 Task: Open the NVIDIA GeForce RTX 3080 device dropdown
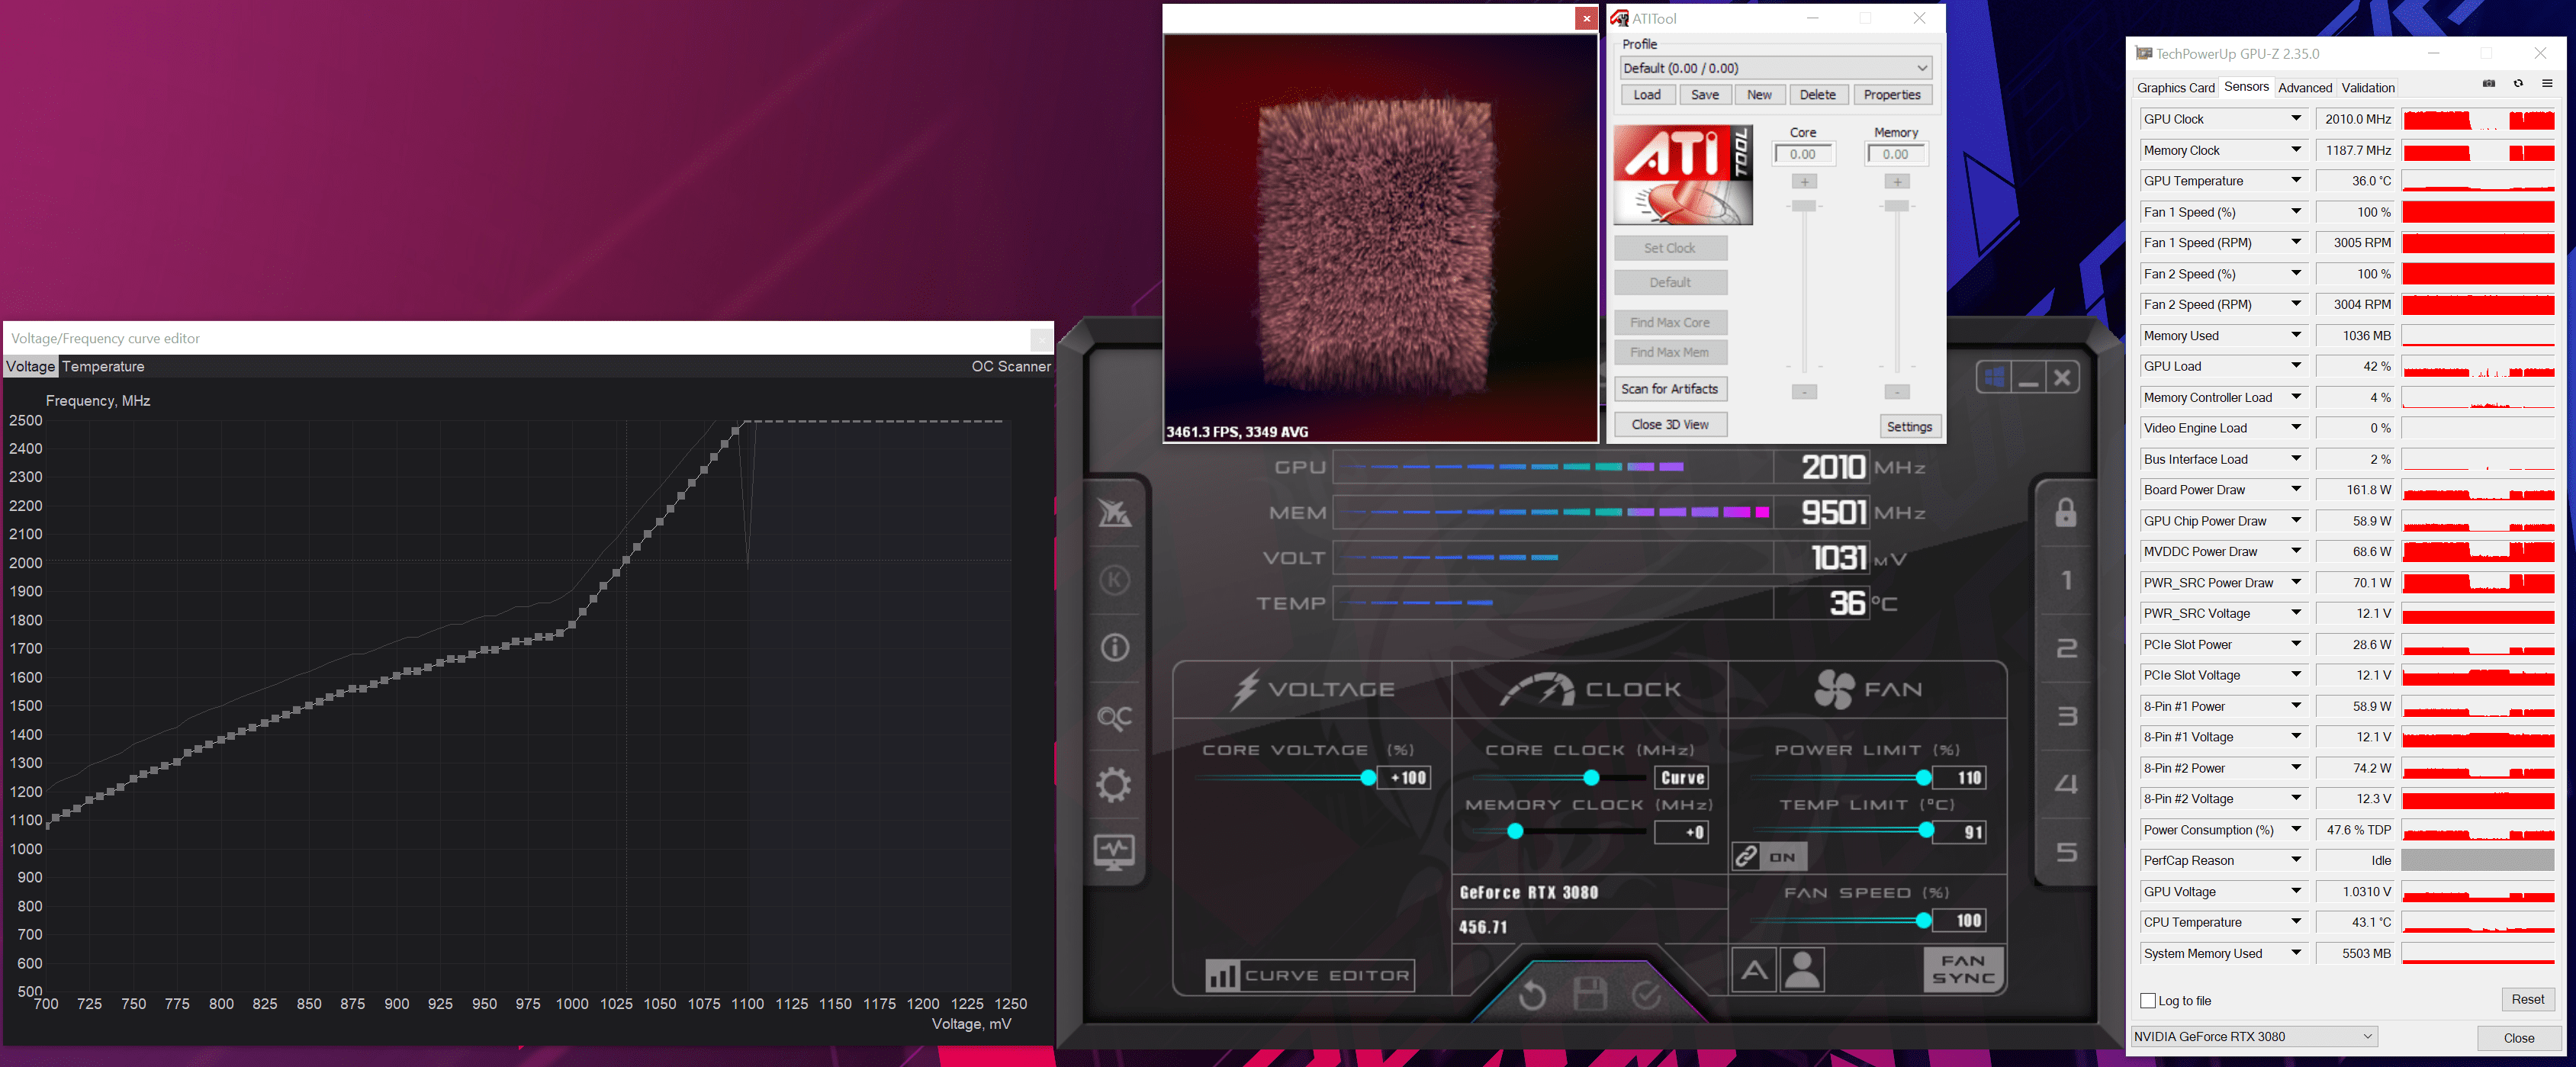click(x=2254, y=1036)
